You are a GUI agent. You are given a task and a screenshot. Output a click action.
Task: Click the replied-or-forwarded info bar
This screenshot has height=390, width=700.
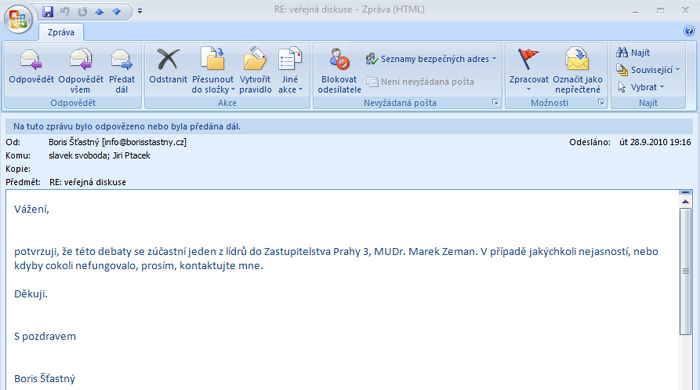350,126
